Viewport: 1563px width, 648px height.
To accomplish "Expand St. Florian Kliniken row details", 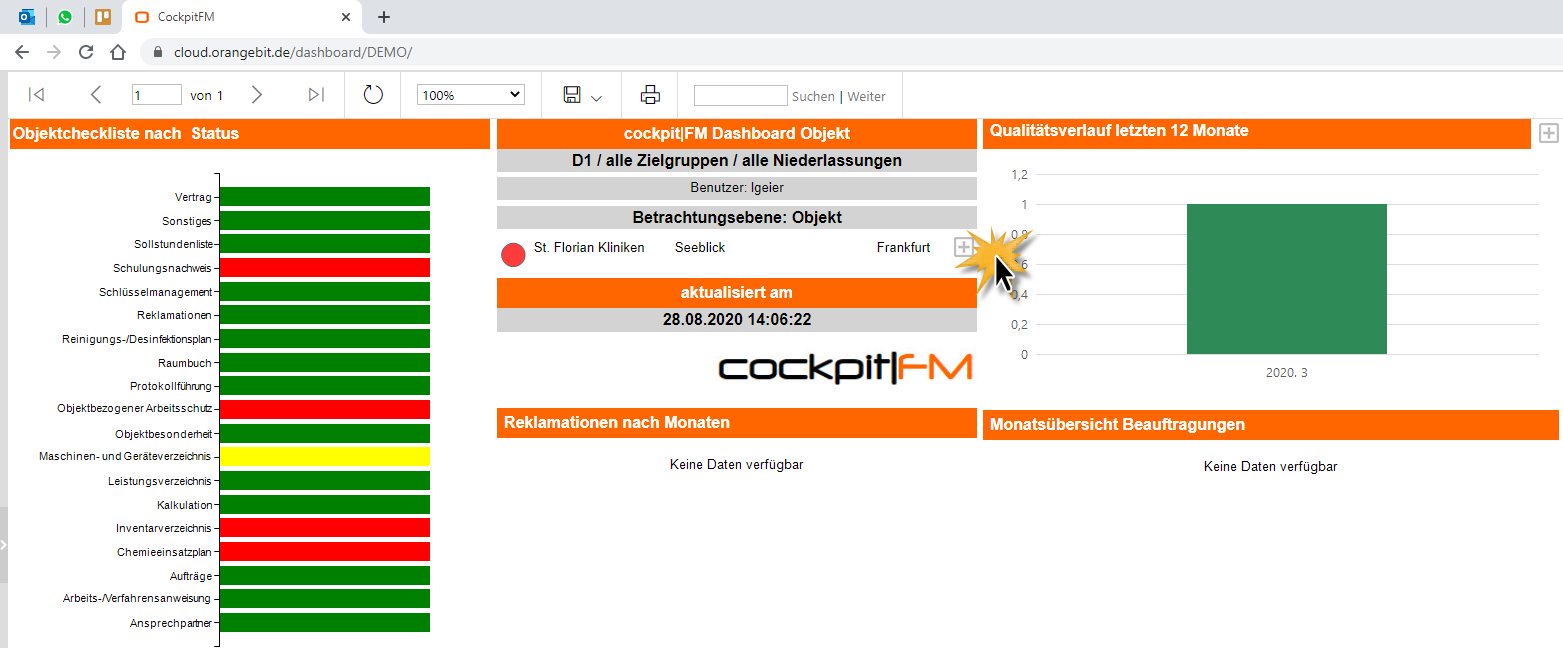I will click(x=963, y=247).
